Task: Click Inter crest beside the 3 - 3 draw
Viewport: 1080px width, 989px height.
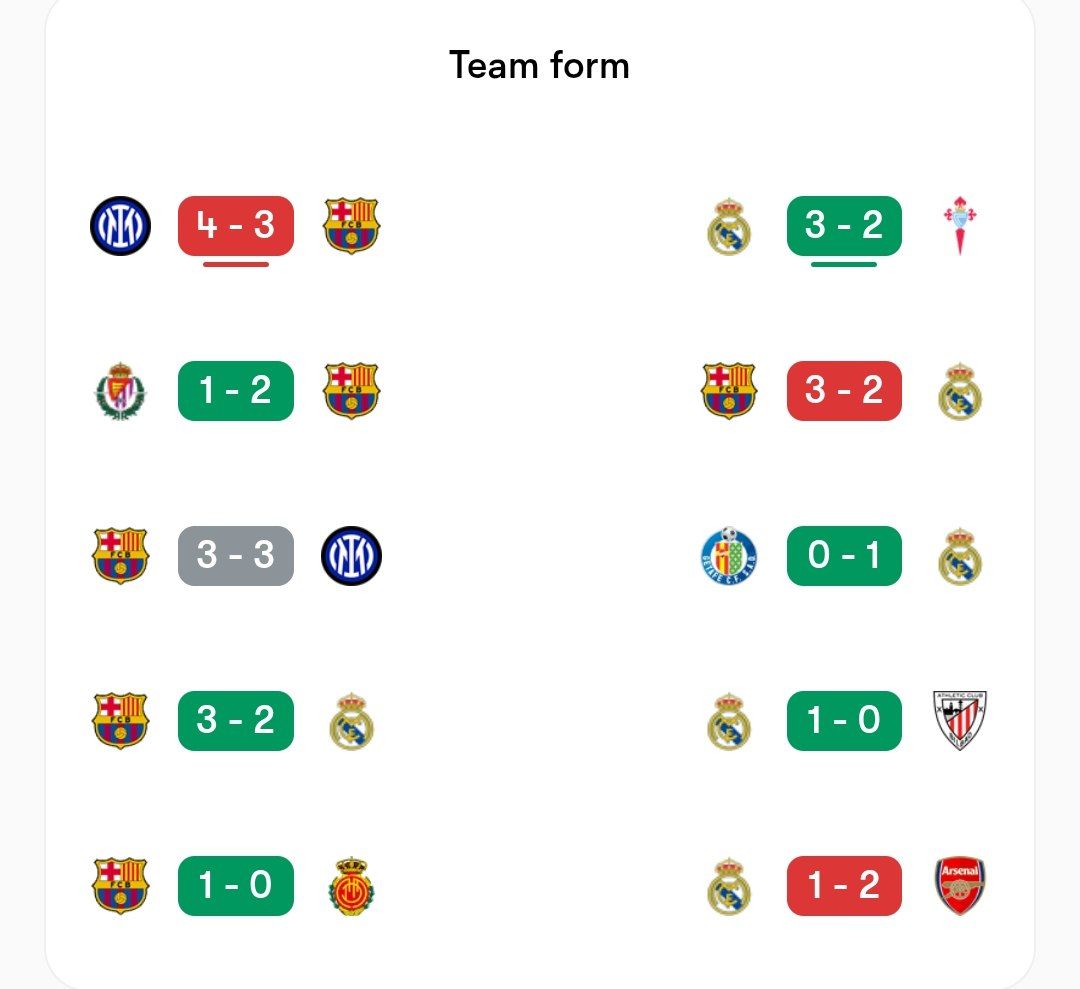Action: coord(352,556)
